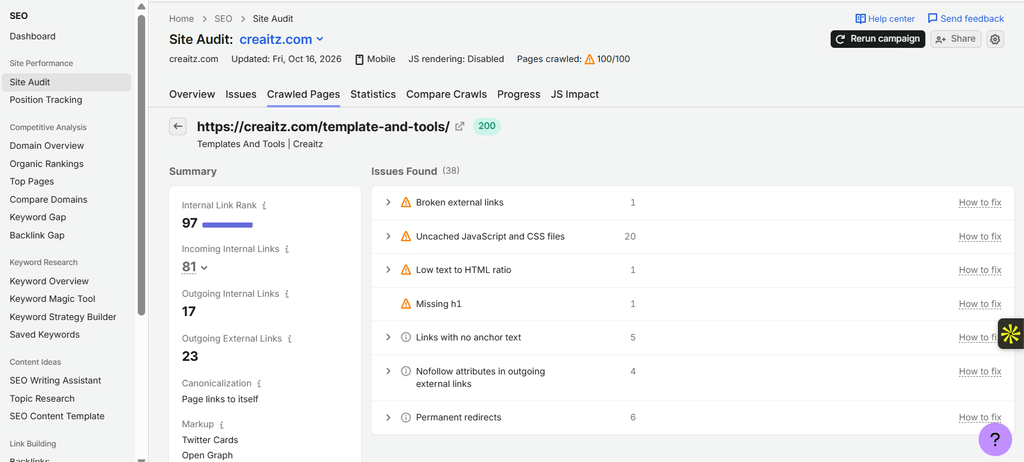Open How to fix for Permanent redirects

point(980,418)
